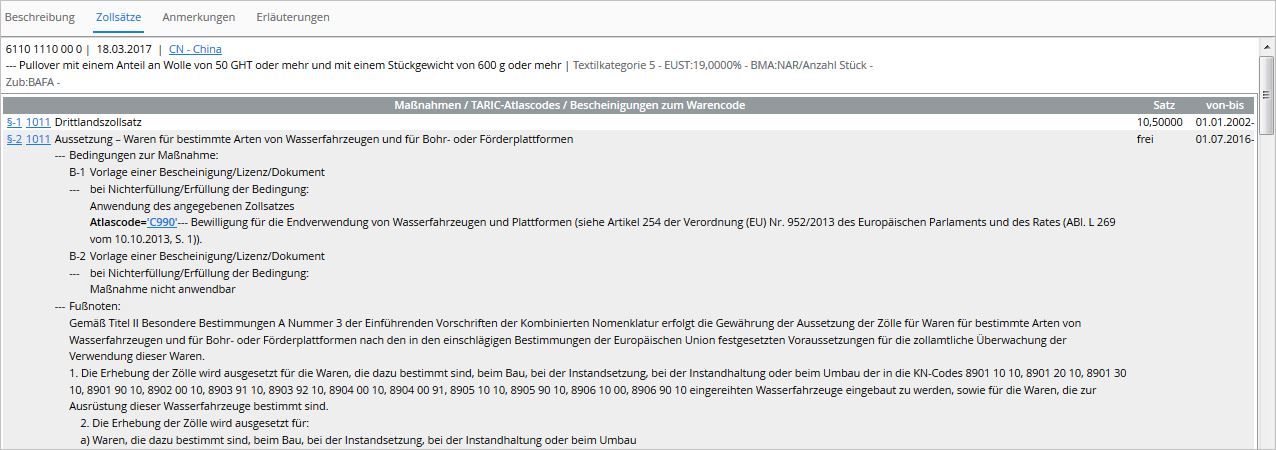Click the von-bis column header
Viewport: 1276px width, 450px height.
click(1223, 105)
